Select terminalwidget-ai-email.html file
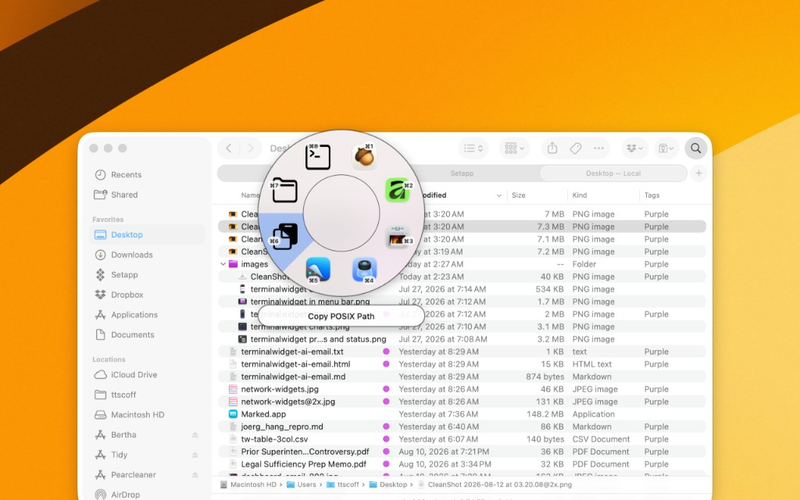Viewport: 800px width, 500px height. 462,364
